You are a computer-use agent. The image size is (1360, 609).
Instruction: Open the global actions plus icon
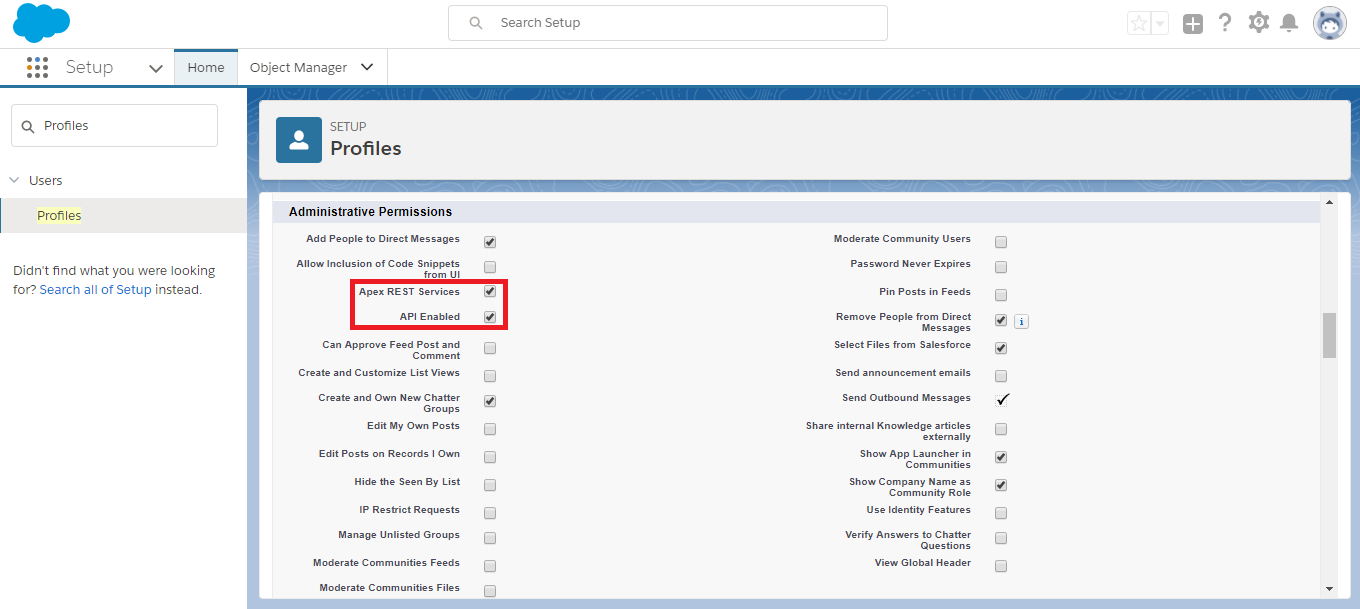coord(1192,23)
